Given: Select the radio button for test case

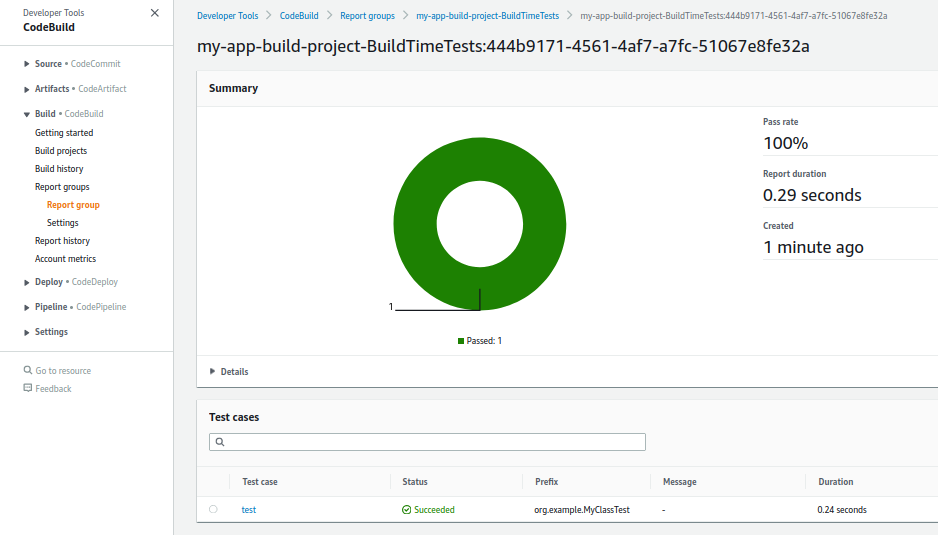Looking at the screenshot, I should (x=213, y=510).
